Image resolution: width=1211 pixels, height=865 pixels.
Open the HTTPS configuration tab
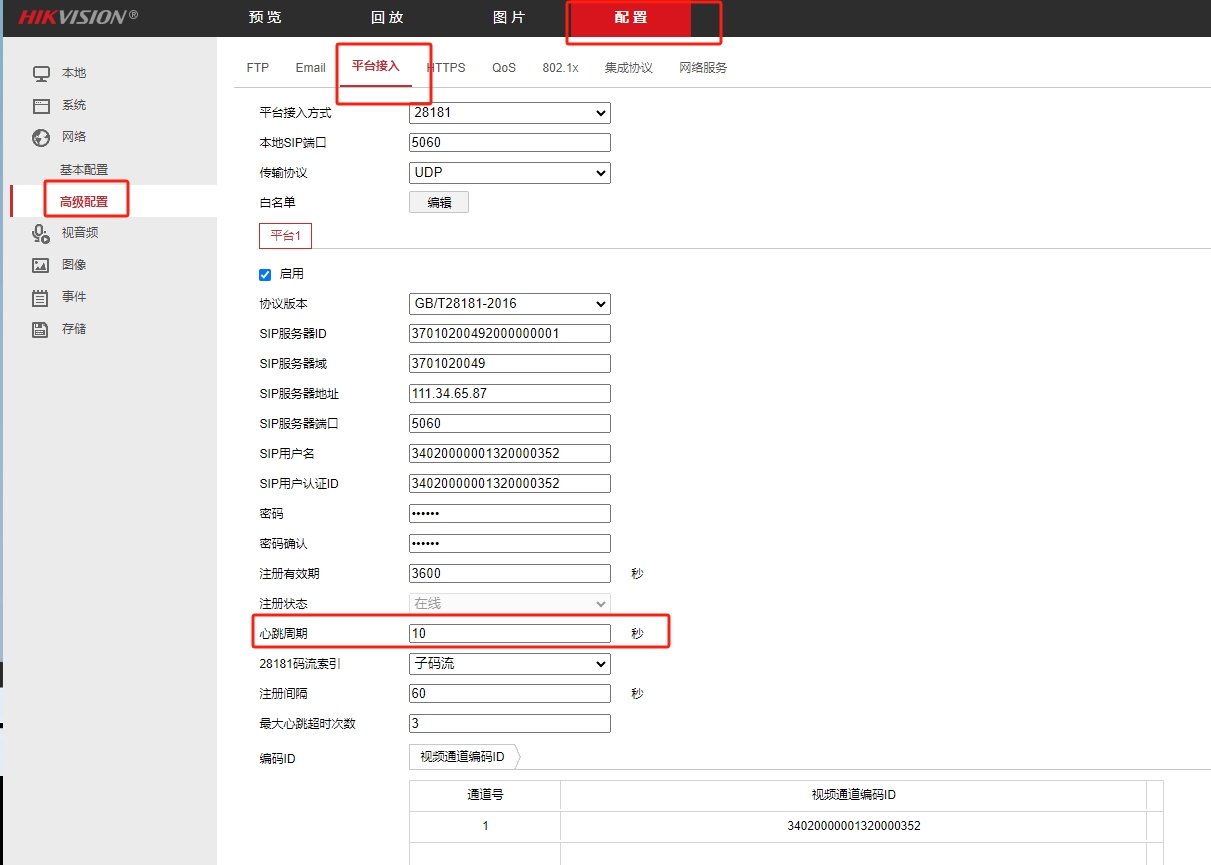(446, 67)
